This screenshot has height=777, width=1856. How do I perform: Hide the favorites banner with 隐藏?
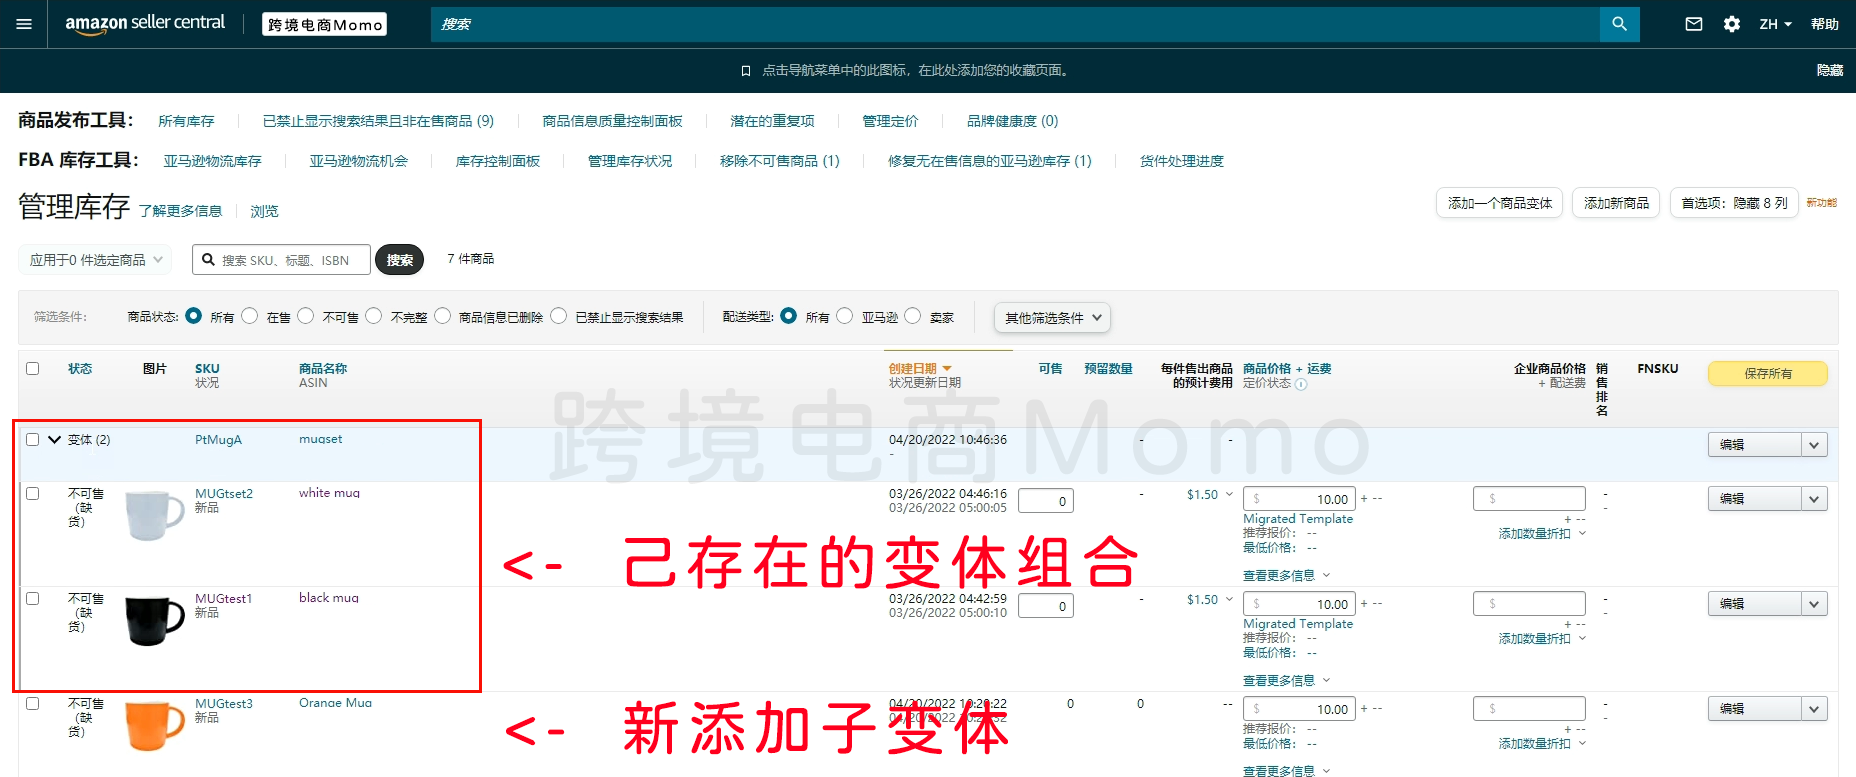coord(1830,70)
